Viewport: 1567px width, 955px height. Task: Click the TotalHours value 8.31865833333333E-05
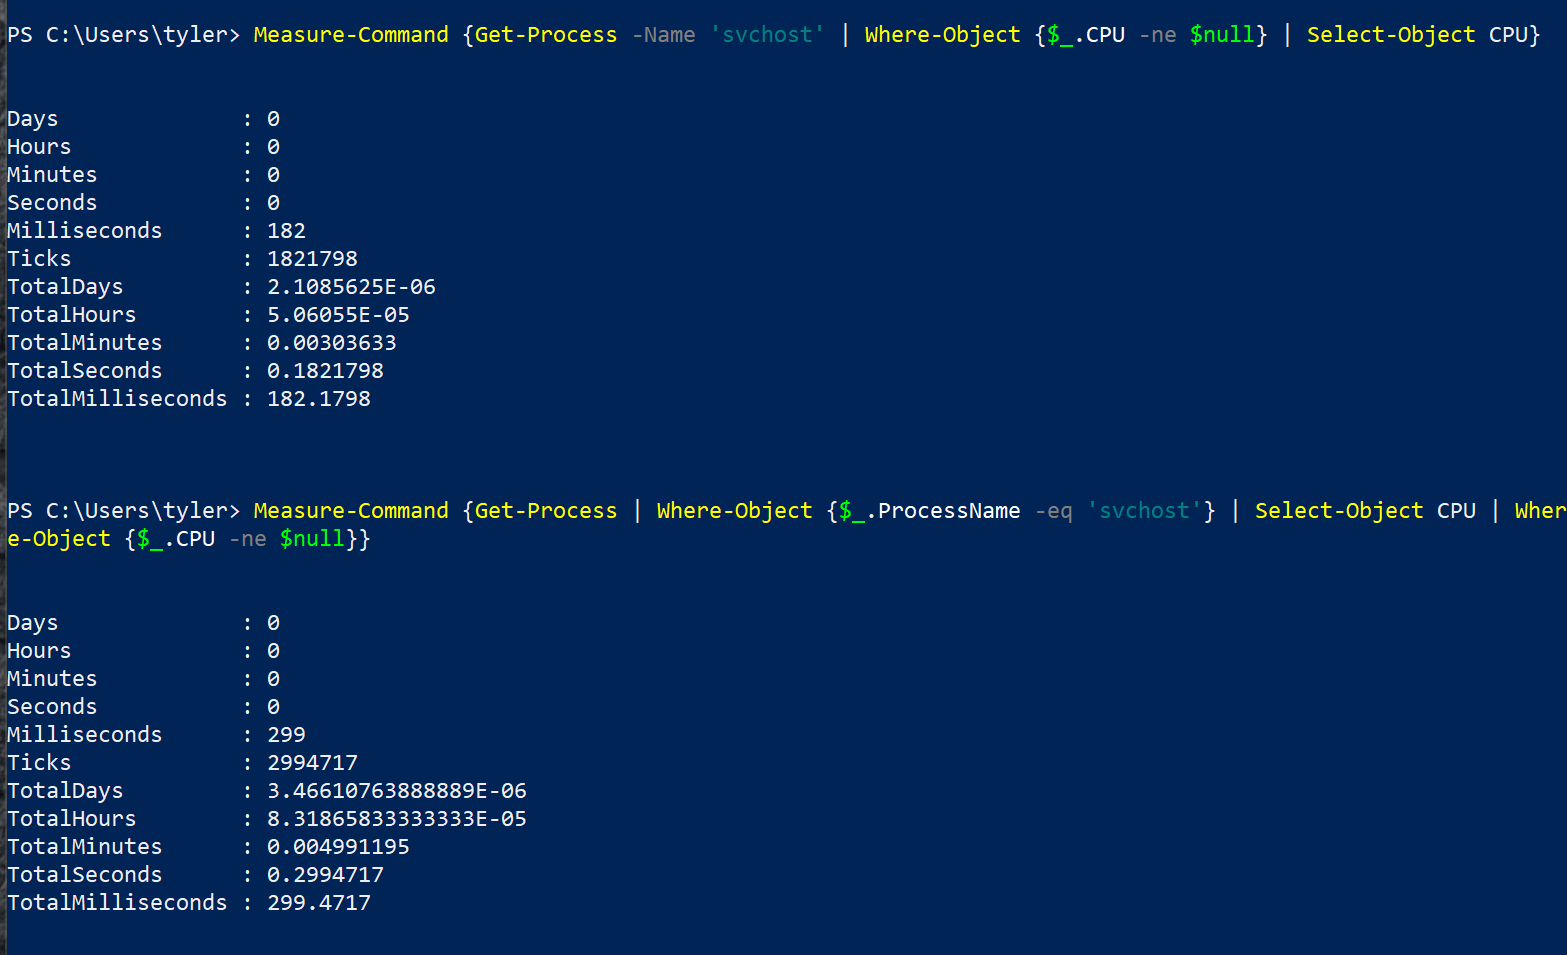[396, 819]
